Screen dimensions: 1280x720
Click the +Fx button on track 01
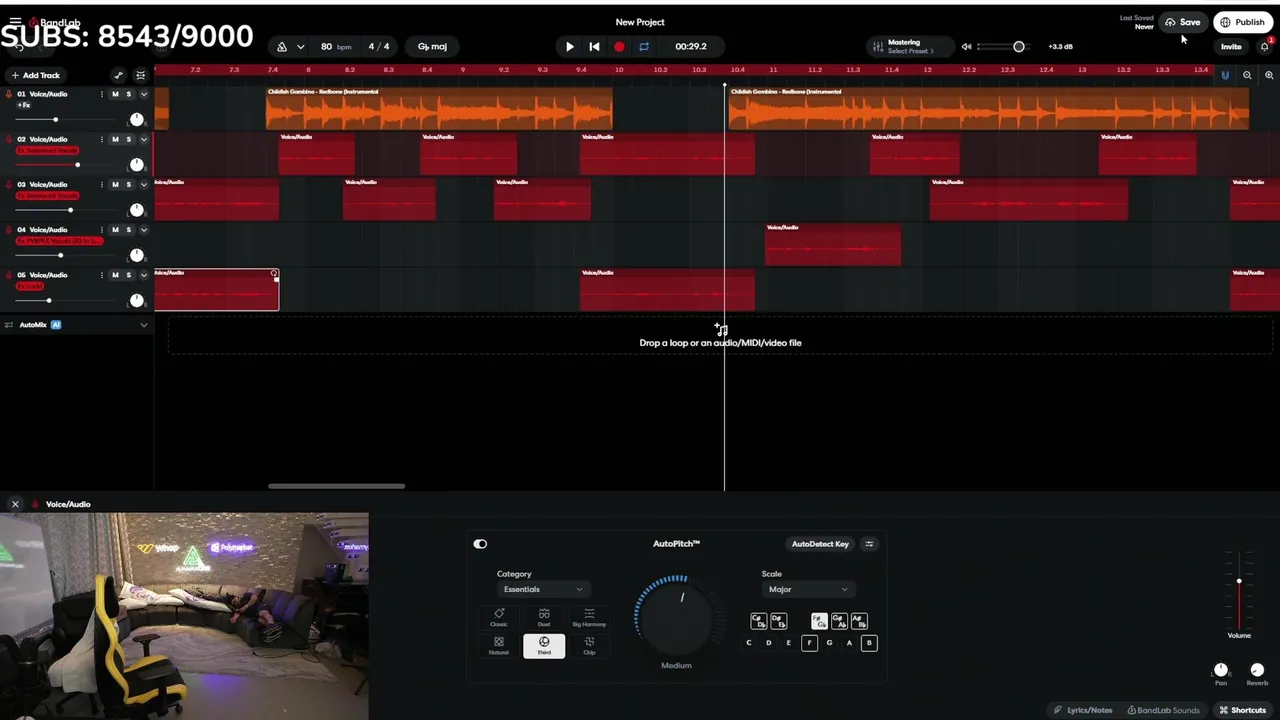[x=24, y=105]
